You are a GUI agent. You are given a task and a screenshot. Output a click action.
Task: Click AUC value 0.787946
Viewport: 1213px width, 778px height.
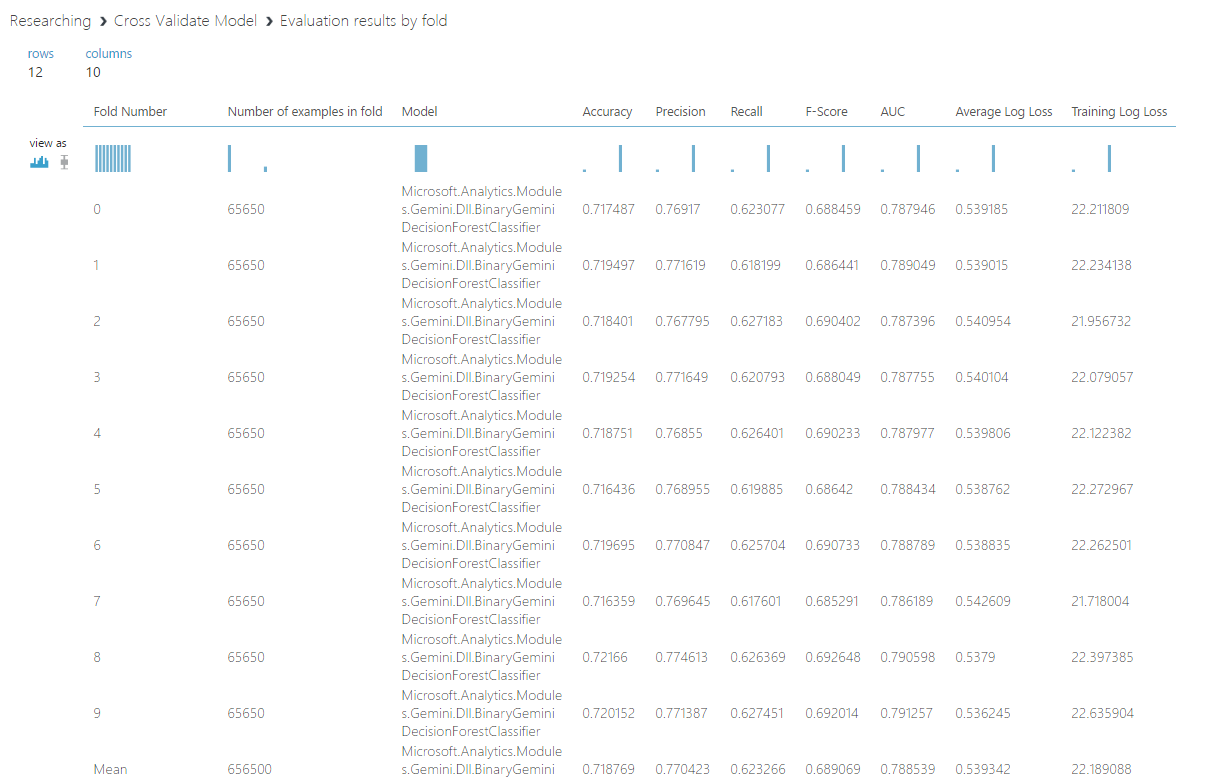click(907, 209)
